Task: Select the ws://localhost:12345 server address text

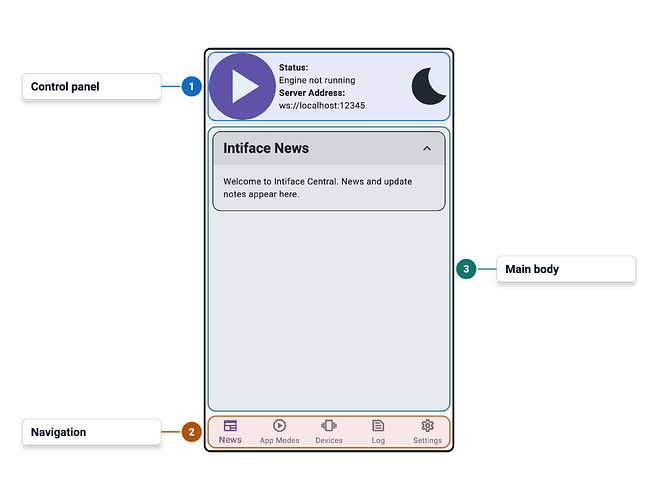Action: point(322,105)
